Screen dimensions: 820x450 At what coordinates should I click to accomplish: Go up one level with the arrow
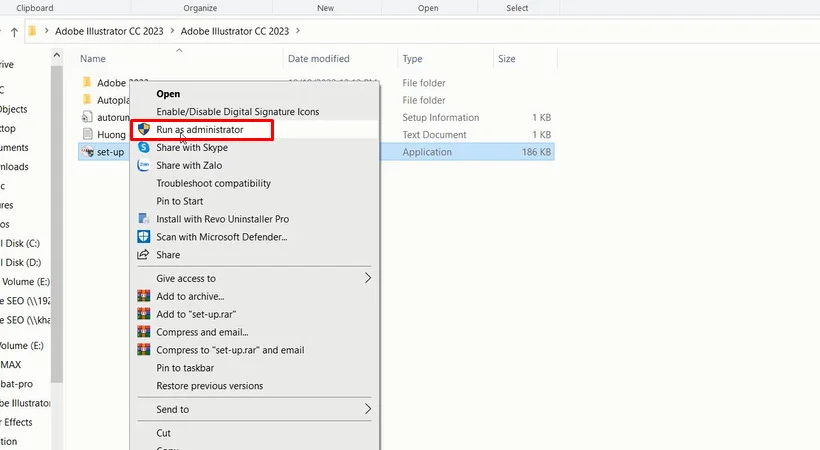pos(14,32)
